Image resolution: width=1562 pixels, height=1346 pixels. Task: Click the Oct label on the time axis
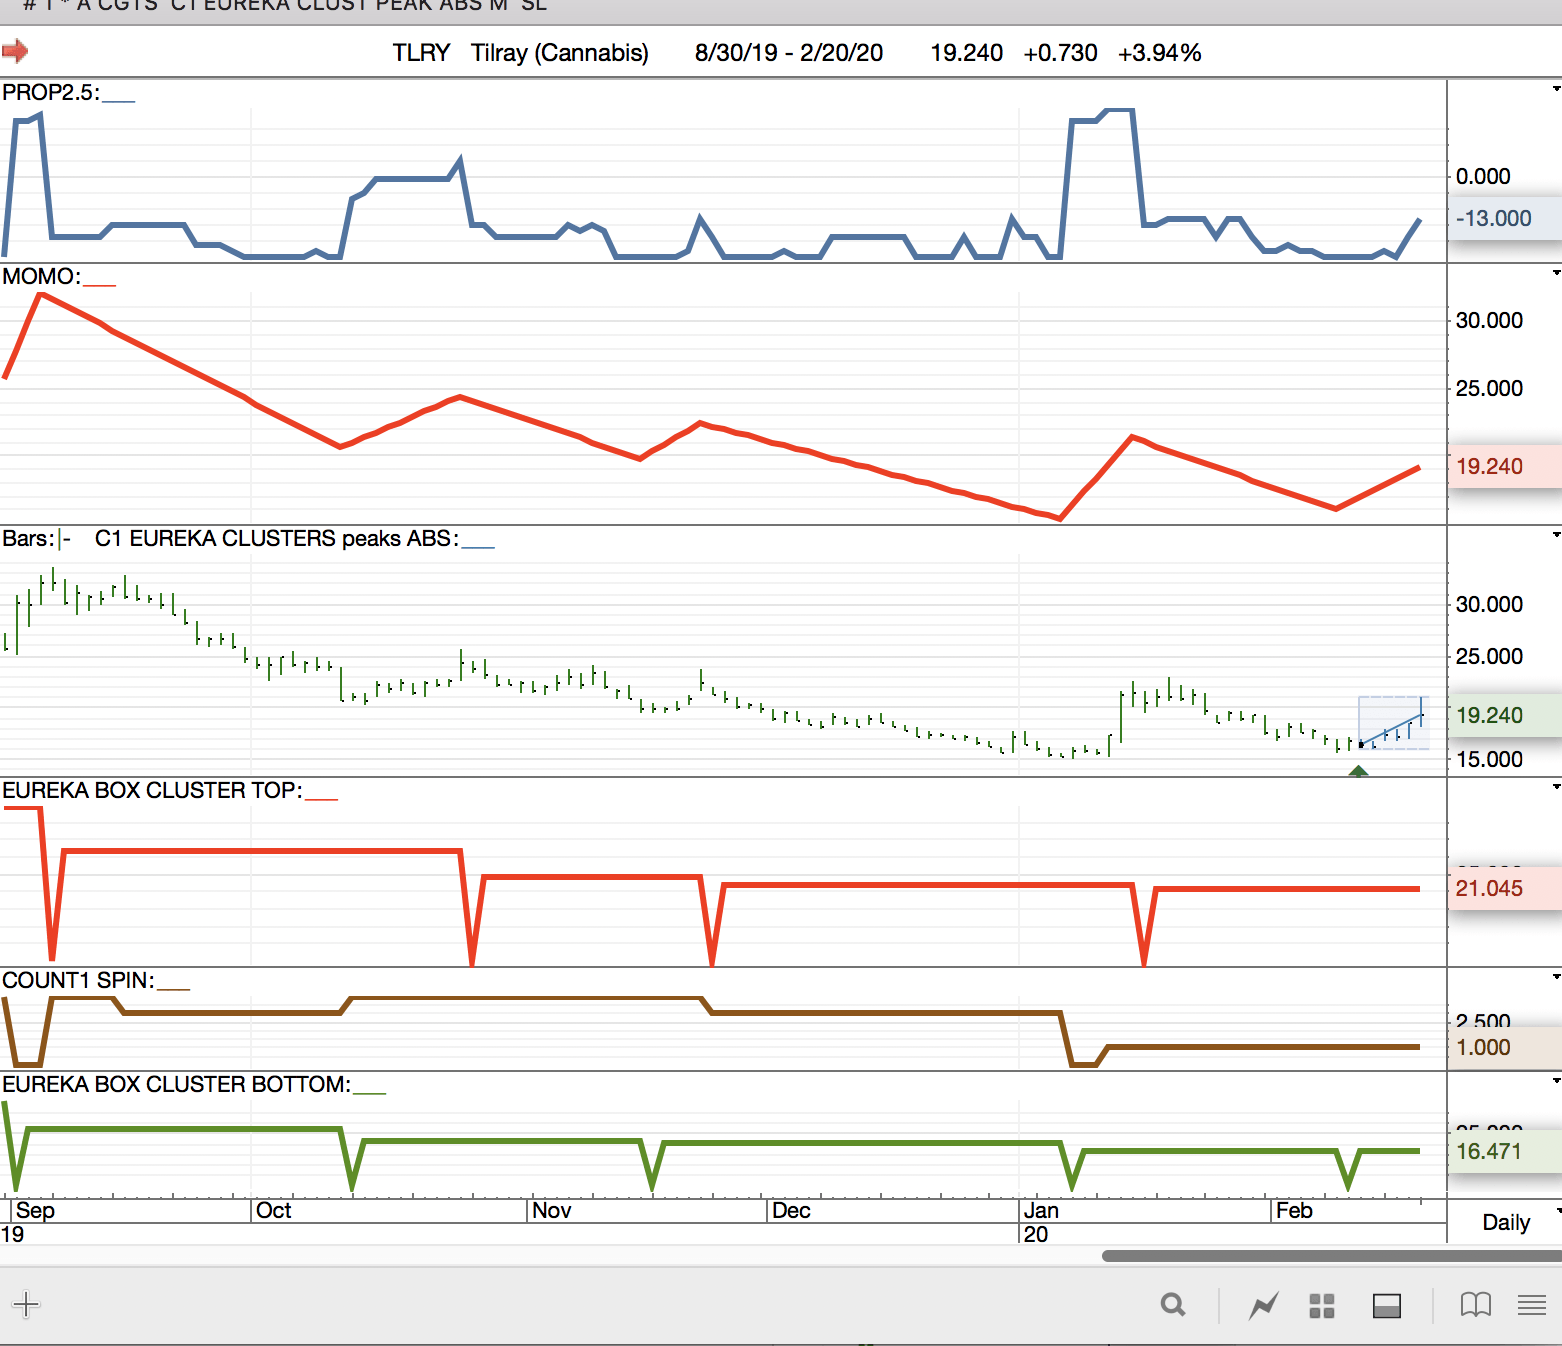[273, 1210]
